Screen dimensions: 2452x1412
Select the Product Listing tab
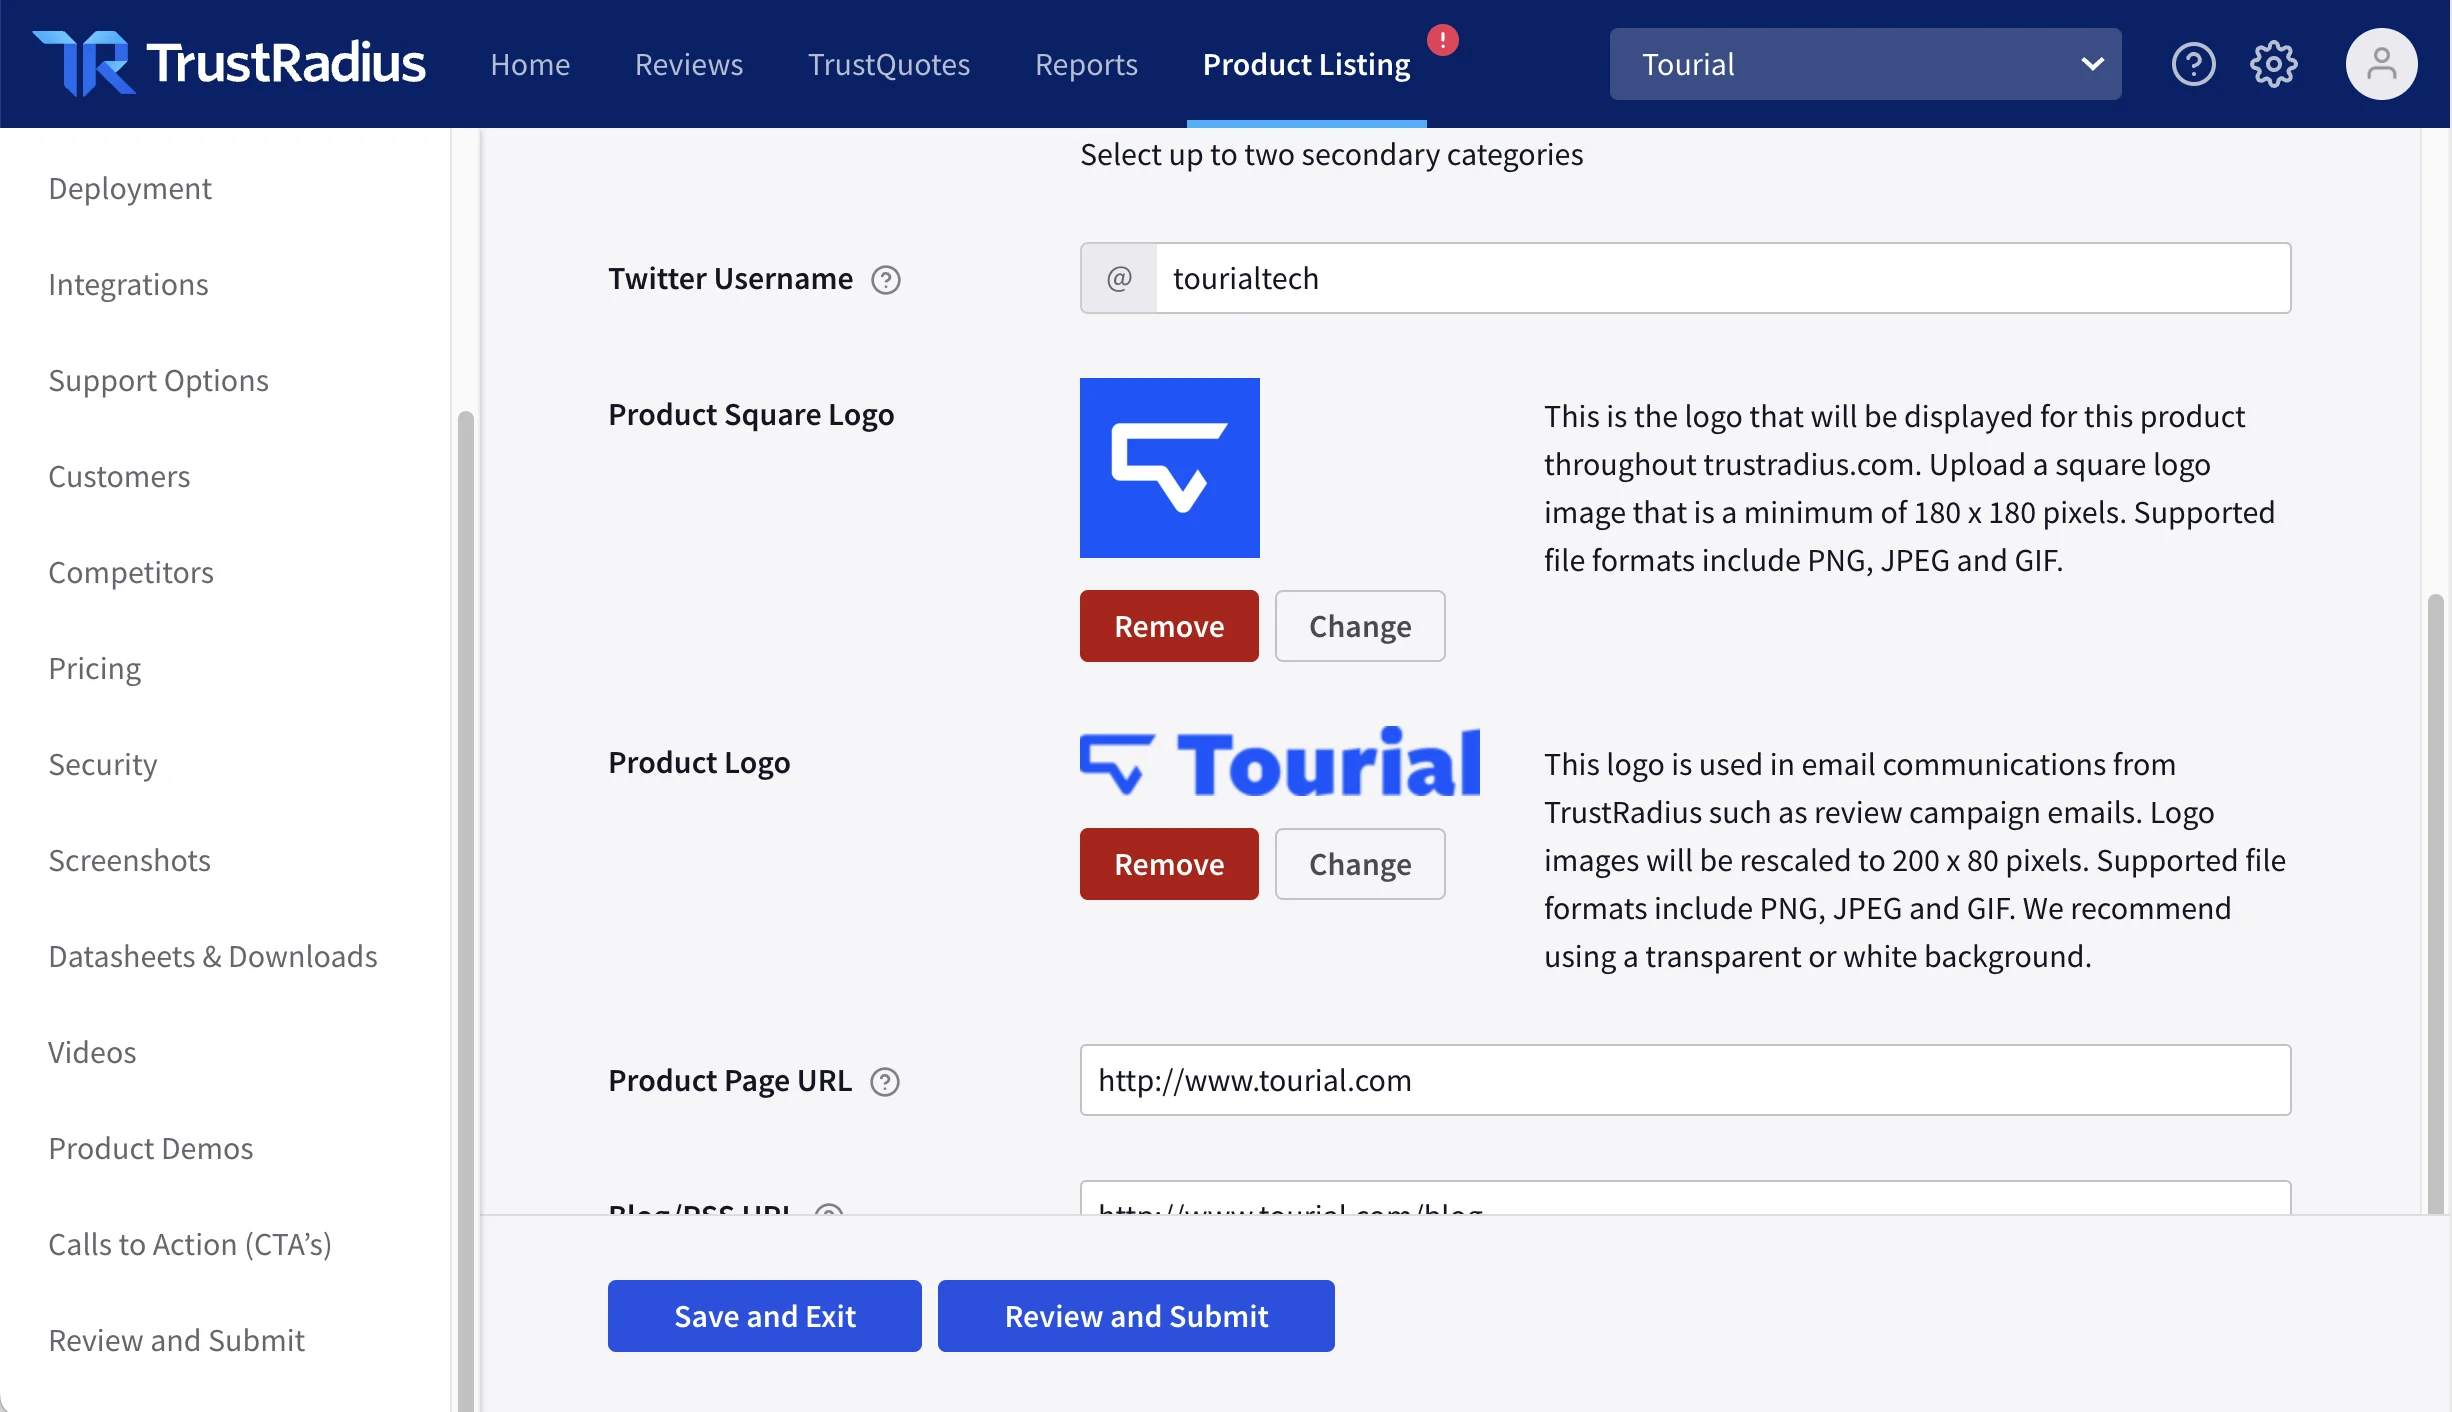(1306, 64)
